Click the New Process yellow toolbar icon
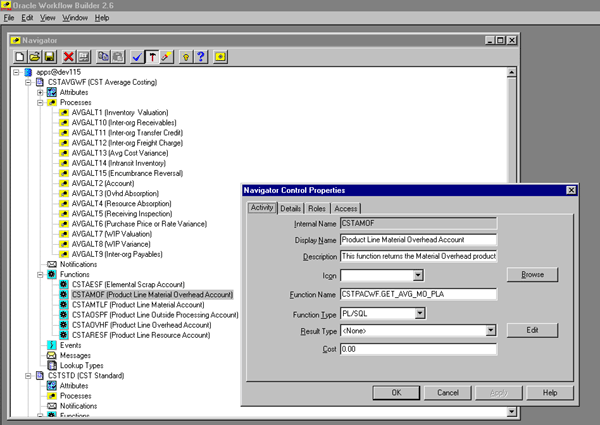This screenshot has height=425, width=600. (220, 57)
